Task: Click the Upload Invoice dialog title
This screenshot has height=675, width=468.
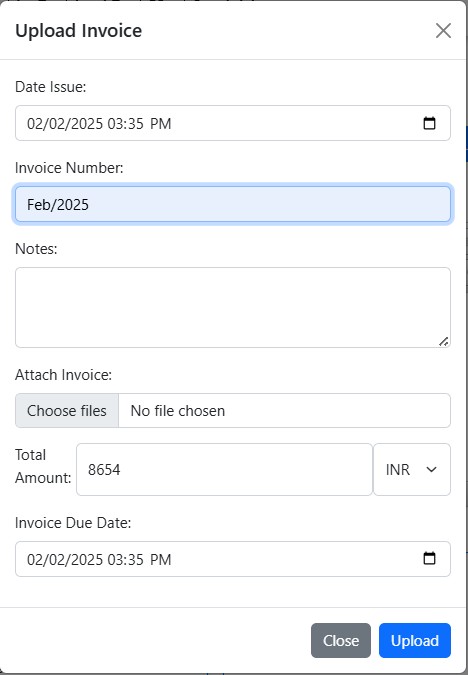Action: click(x=78, y=31)
